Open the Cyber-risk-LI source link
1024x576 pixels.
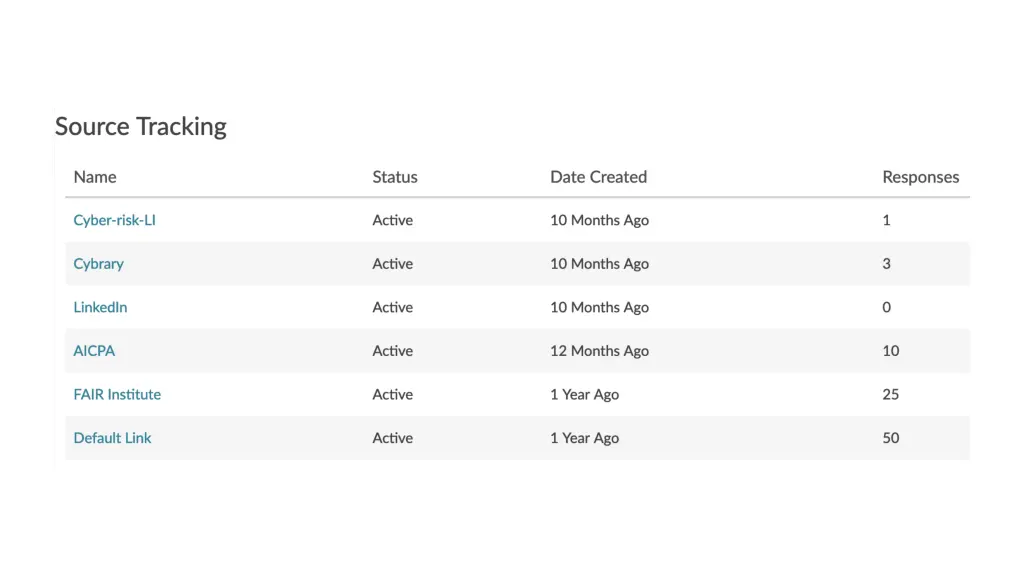(114, 220)
